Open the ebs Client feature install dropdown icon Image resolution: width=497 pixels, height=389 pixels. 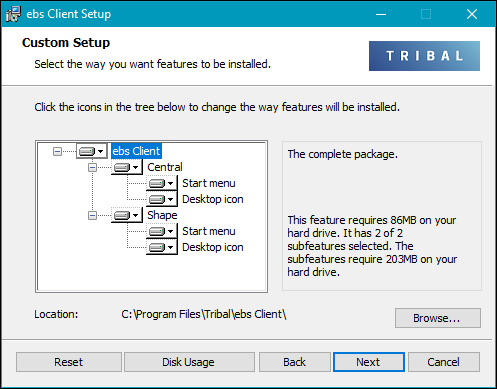pos(92,151)
